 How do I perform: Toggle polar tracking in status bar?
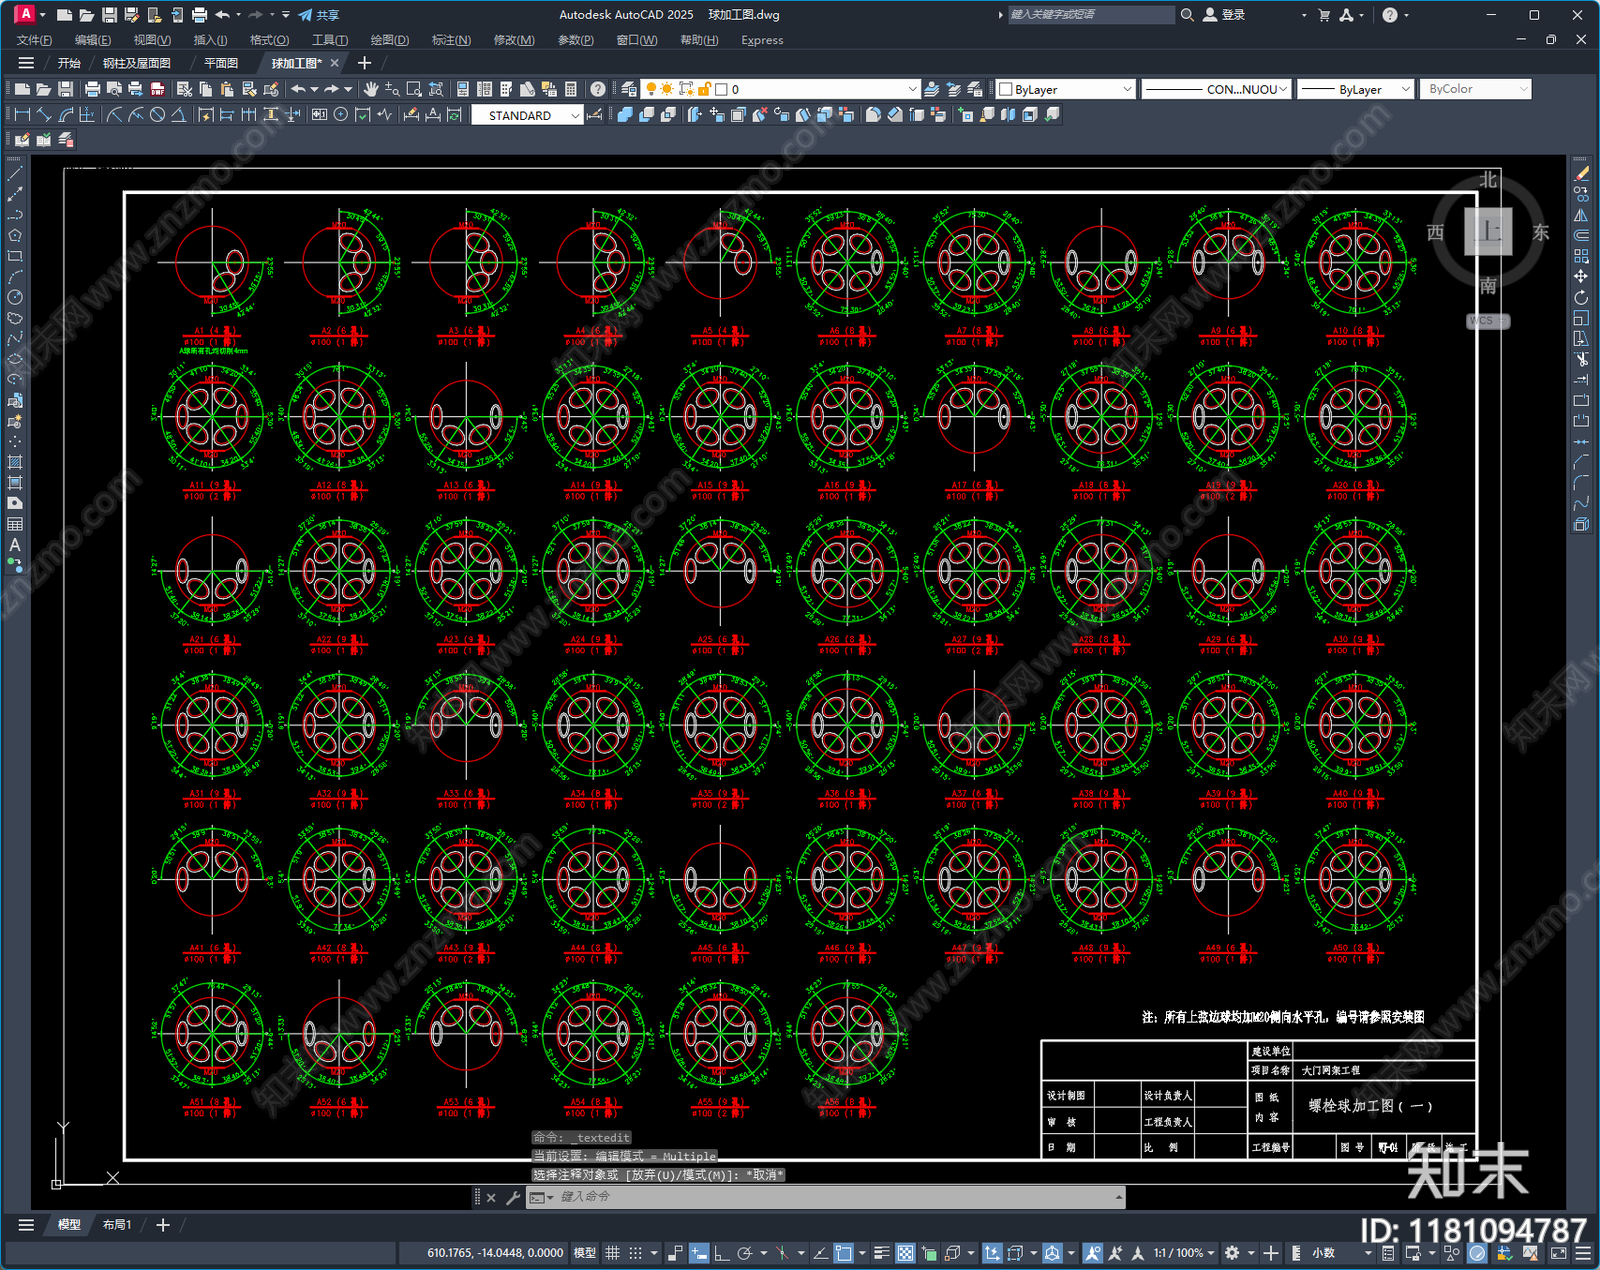coord(745,1253)
